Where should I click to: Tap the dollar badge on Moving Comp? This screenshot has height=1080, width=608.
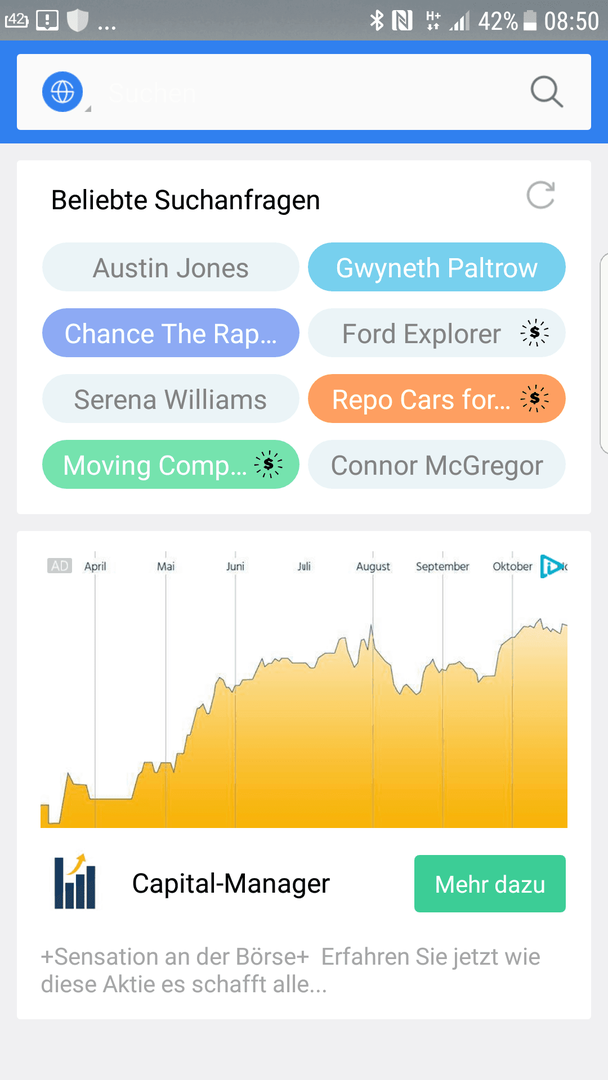[x=269, y=465]
